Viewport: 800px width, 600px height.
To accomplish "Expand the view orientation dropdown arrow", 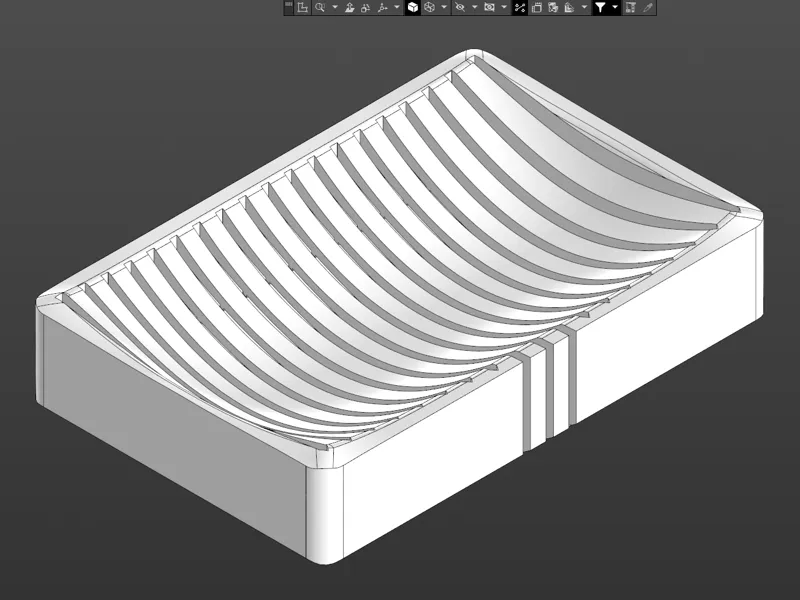I will click(x=397, y=7).
